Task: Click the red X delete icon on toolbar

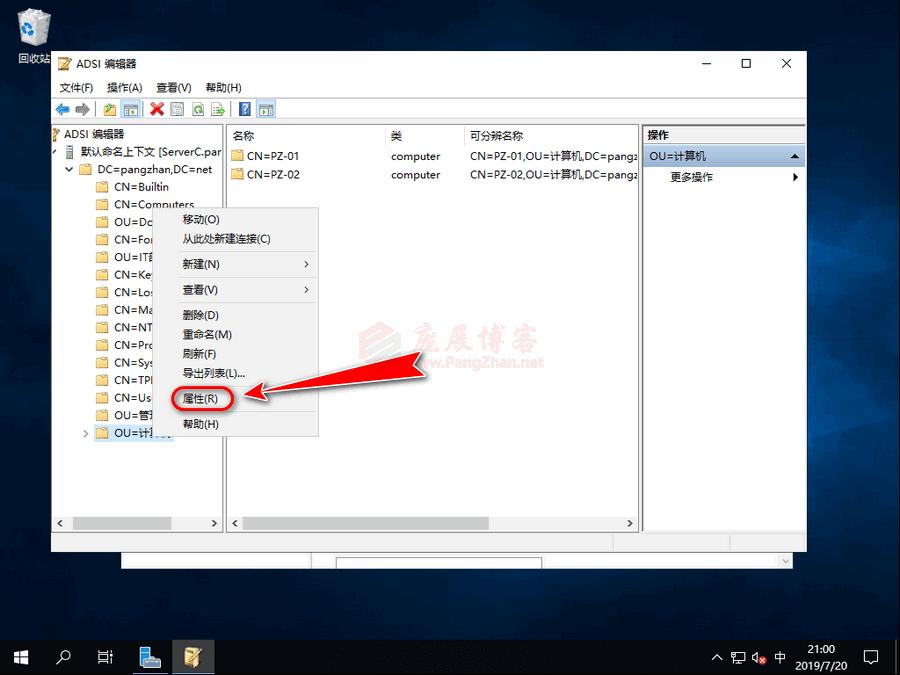Action: tap(156, 109)
